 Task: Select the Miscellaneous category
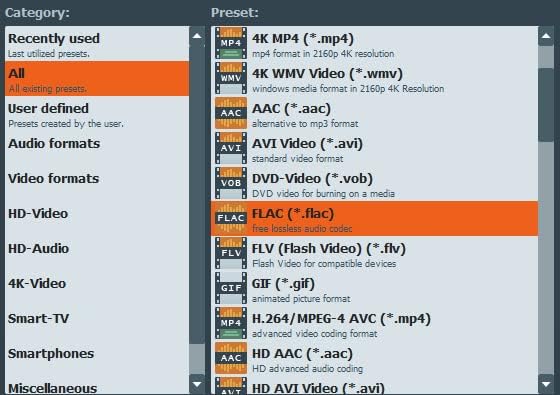(97, 386)
